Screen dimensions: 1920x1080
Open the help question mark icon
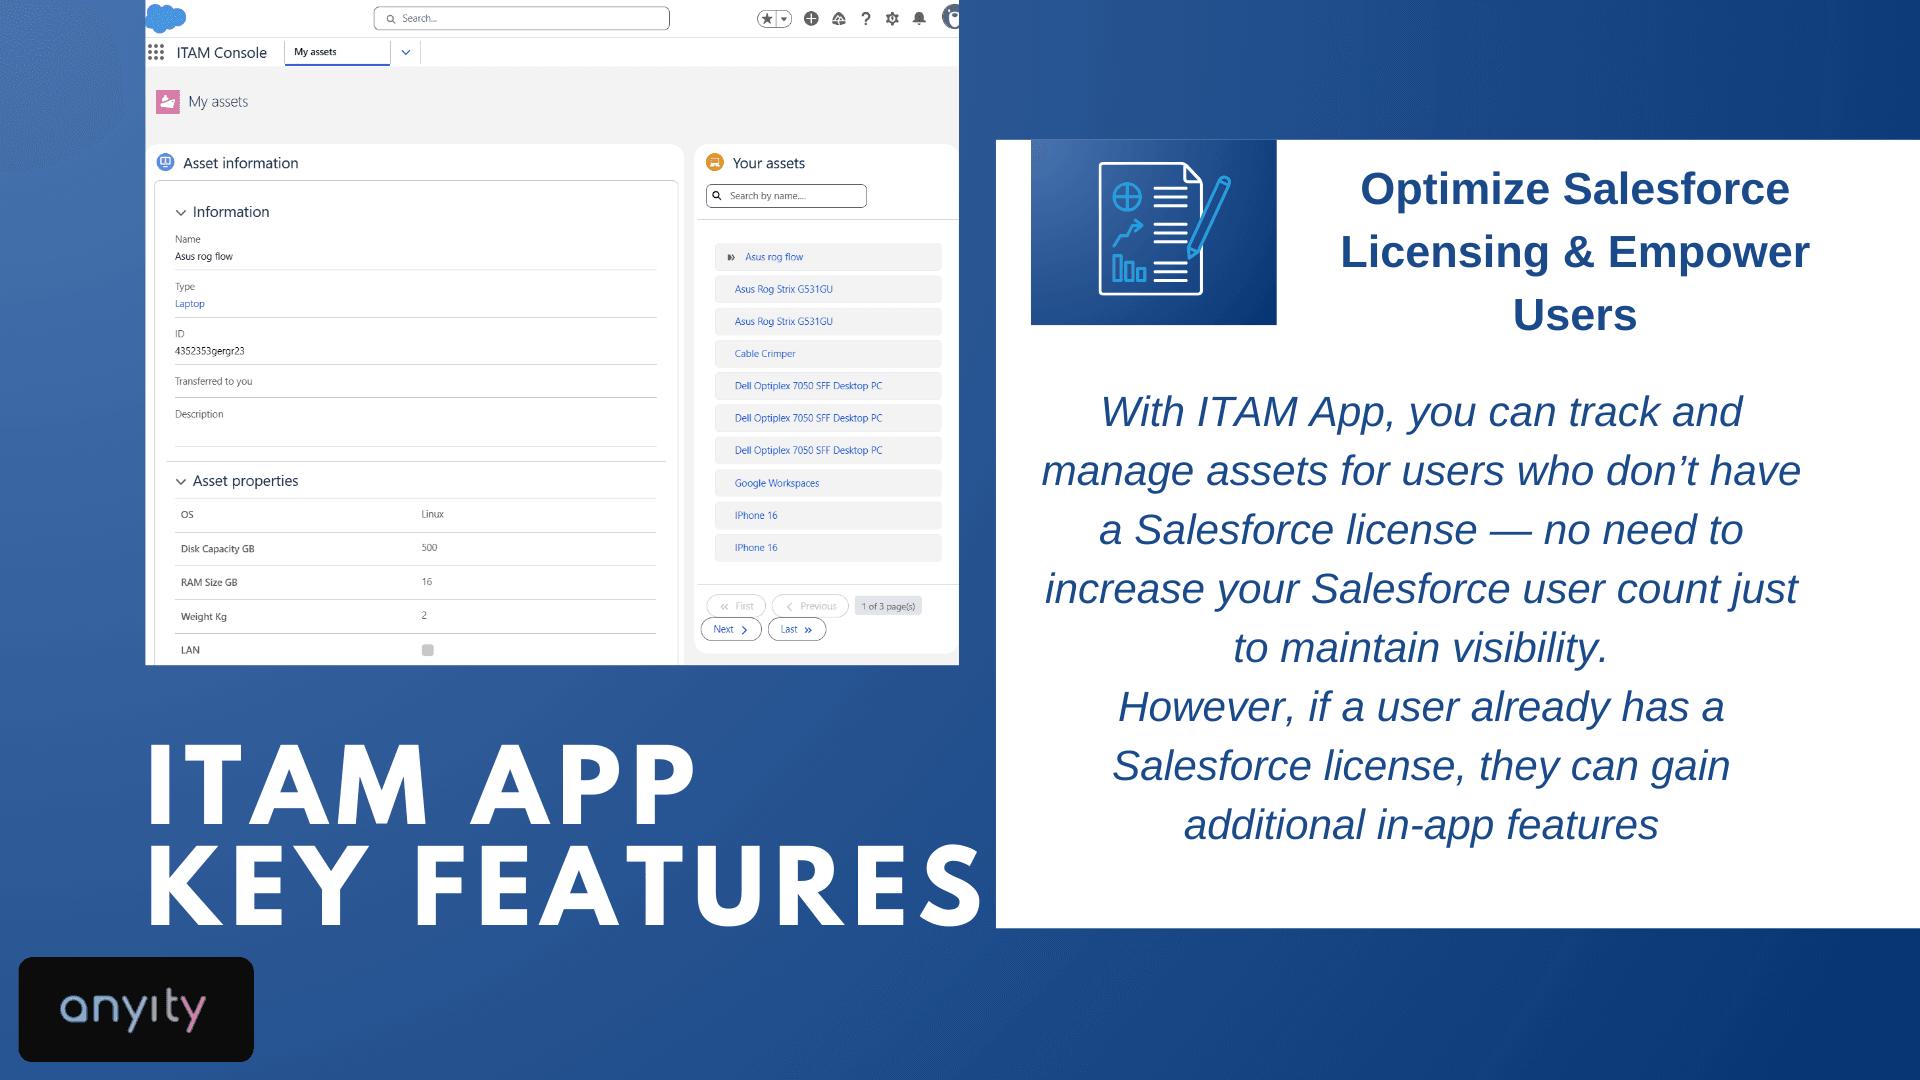click(866, 18)
